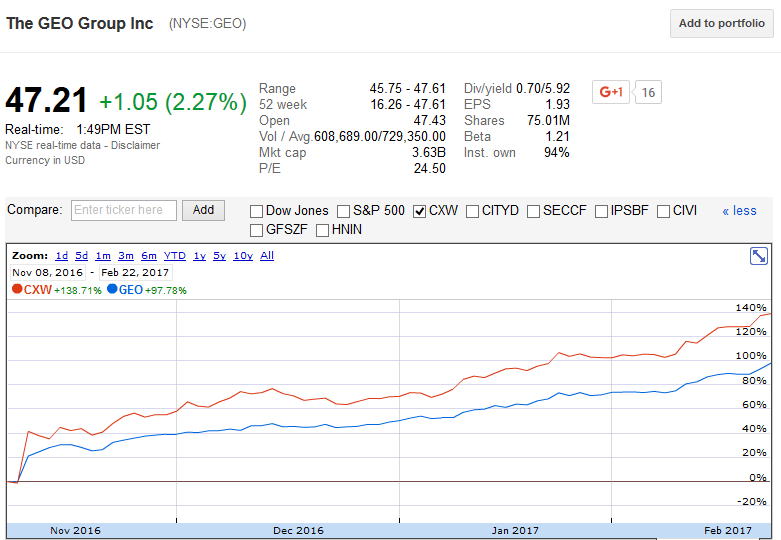This screenshot has height=540, width=781.
Task: Toggle the IPSBF comparison checkbox
Action: coord(601,211)
